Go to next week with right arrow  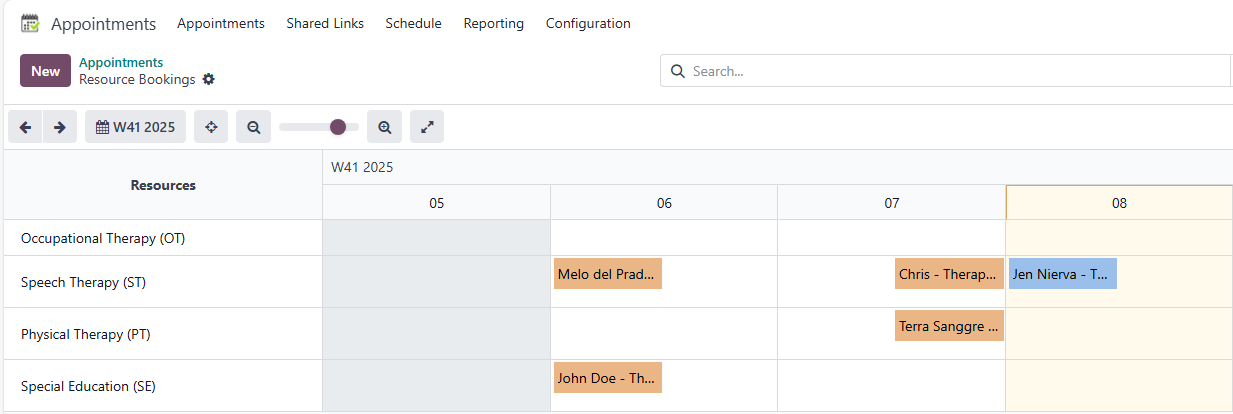60,127
